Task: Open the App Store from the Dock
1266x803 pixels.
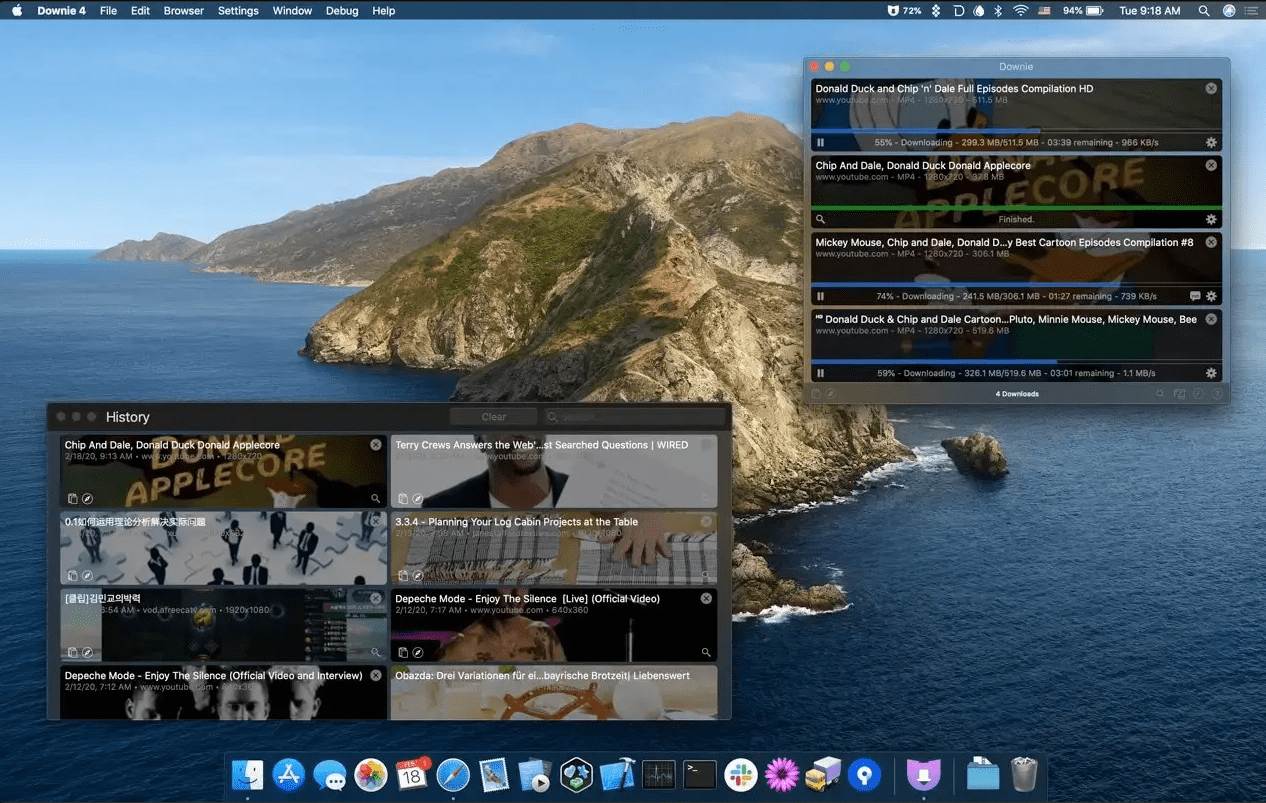Action: [289, 774]
